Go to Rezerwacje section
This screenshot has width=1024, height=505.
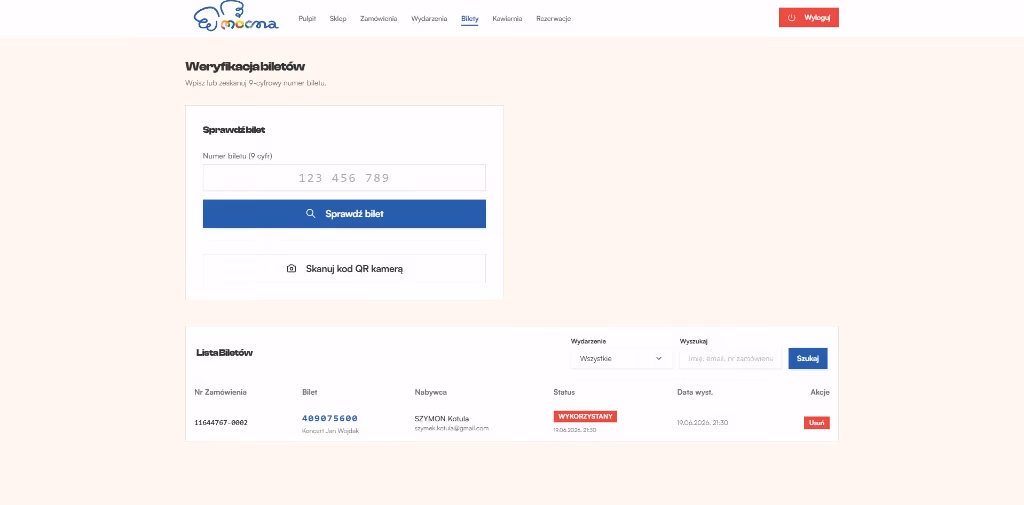click(x=554, y=19)
